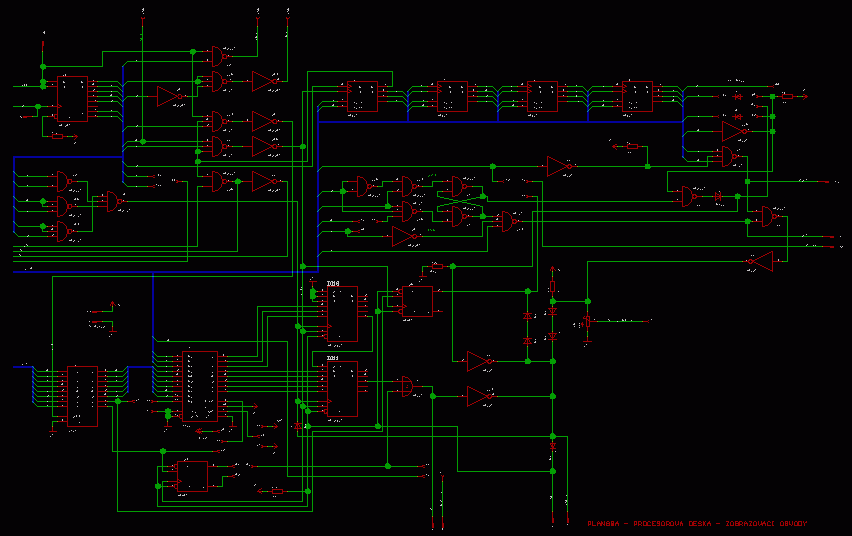Click the diode following the right-side NAND gate
This screenshot has height=536, width=852.
click(718, 197)
